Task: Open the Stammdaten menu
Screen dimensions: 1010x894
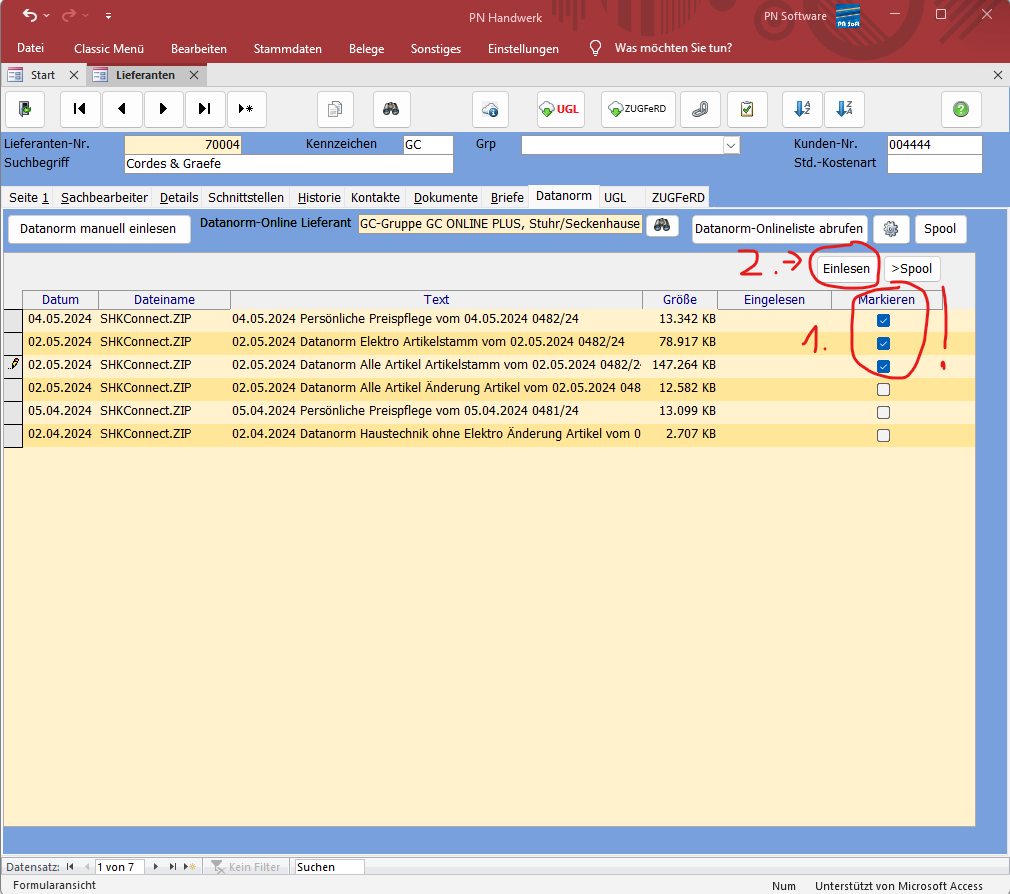Action: click(287, 49)
